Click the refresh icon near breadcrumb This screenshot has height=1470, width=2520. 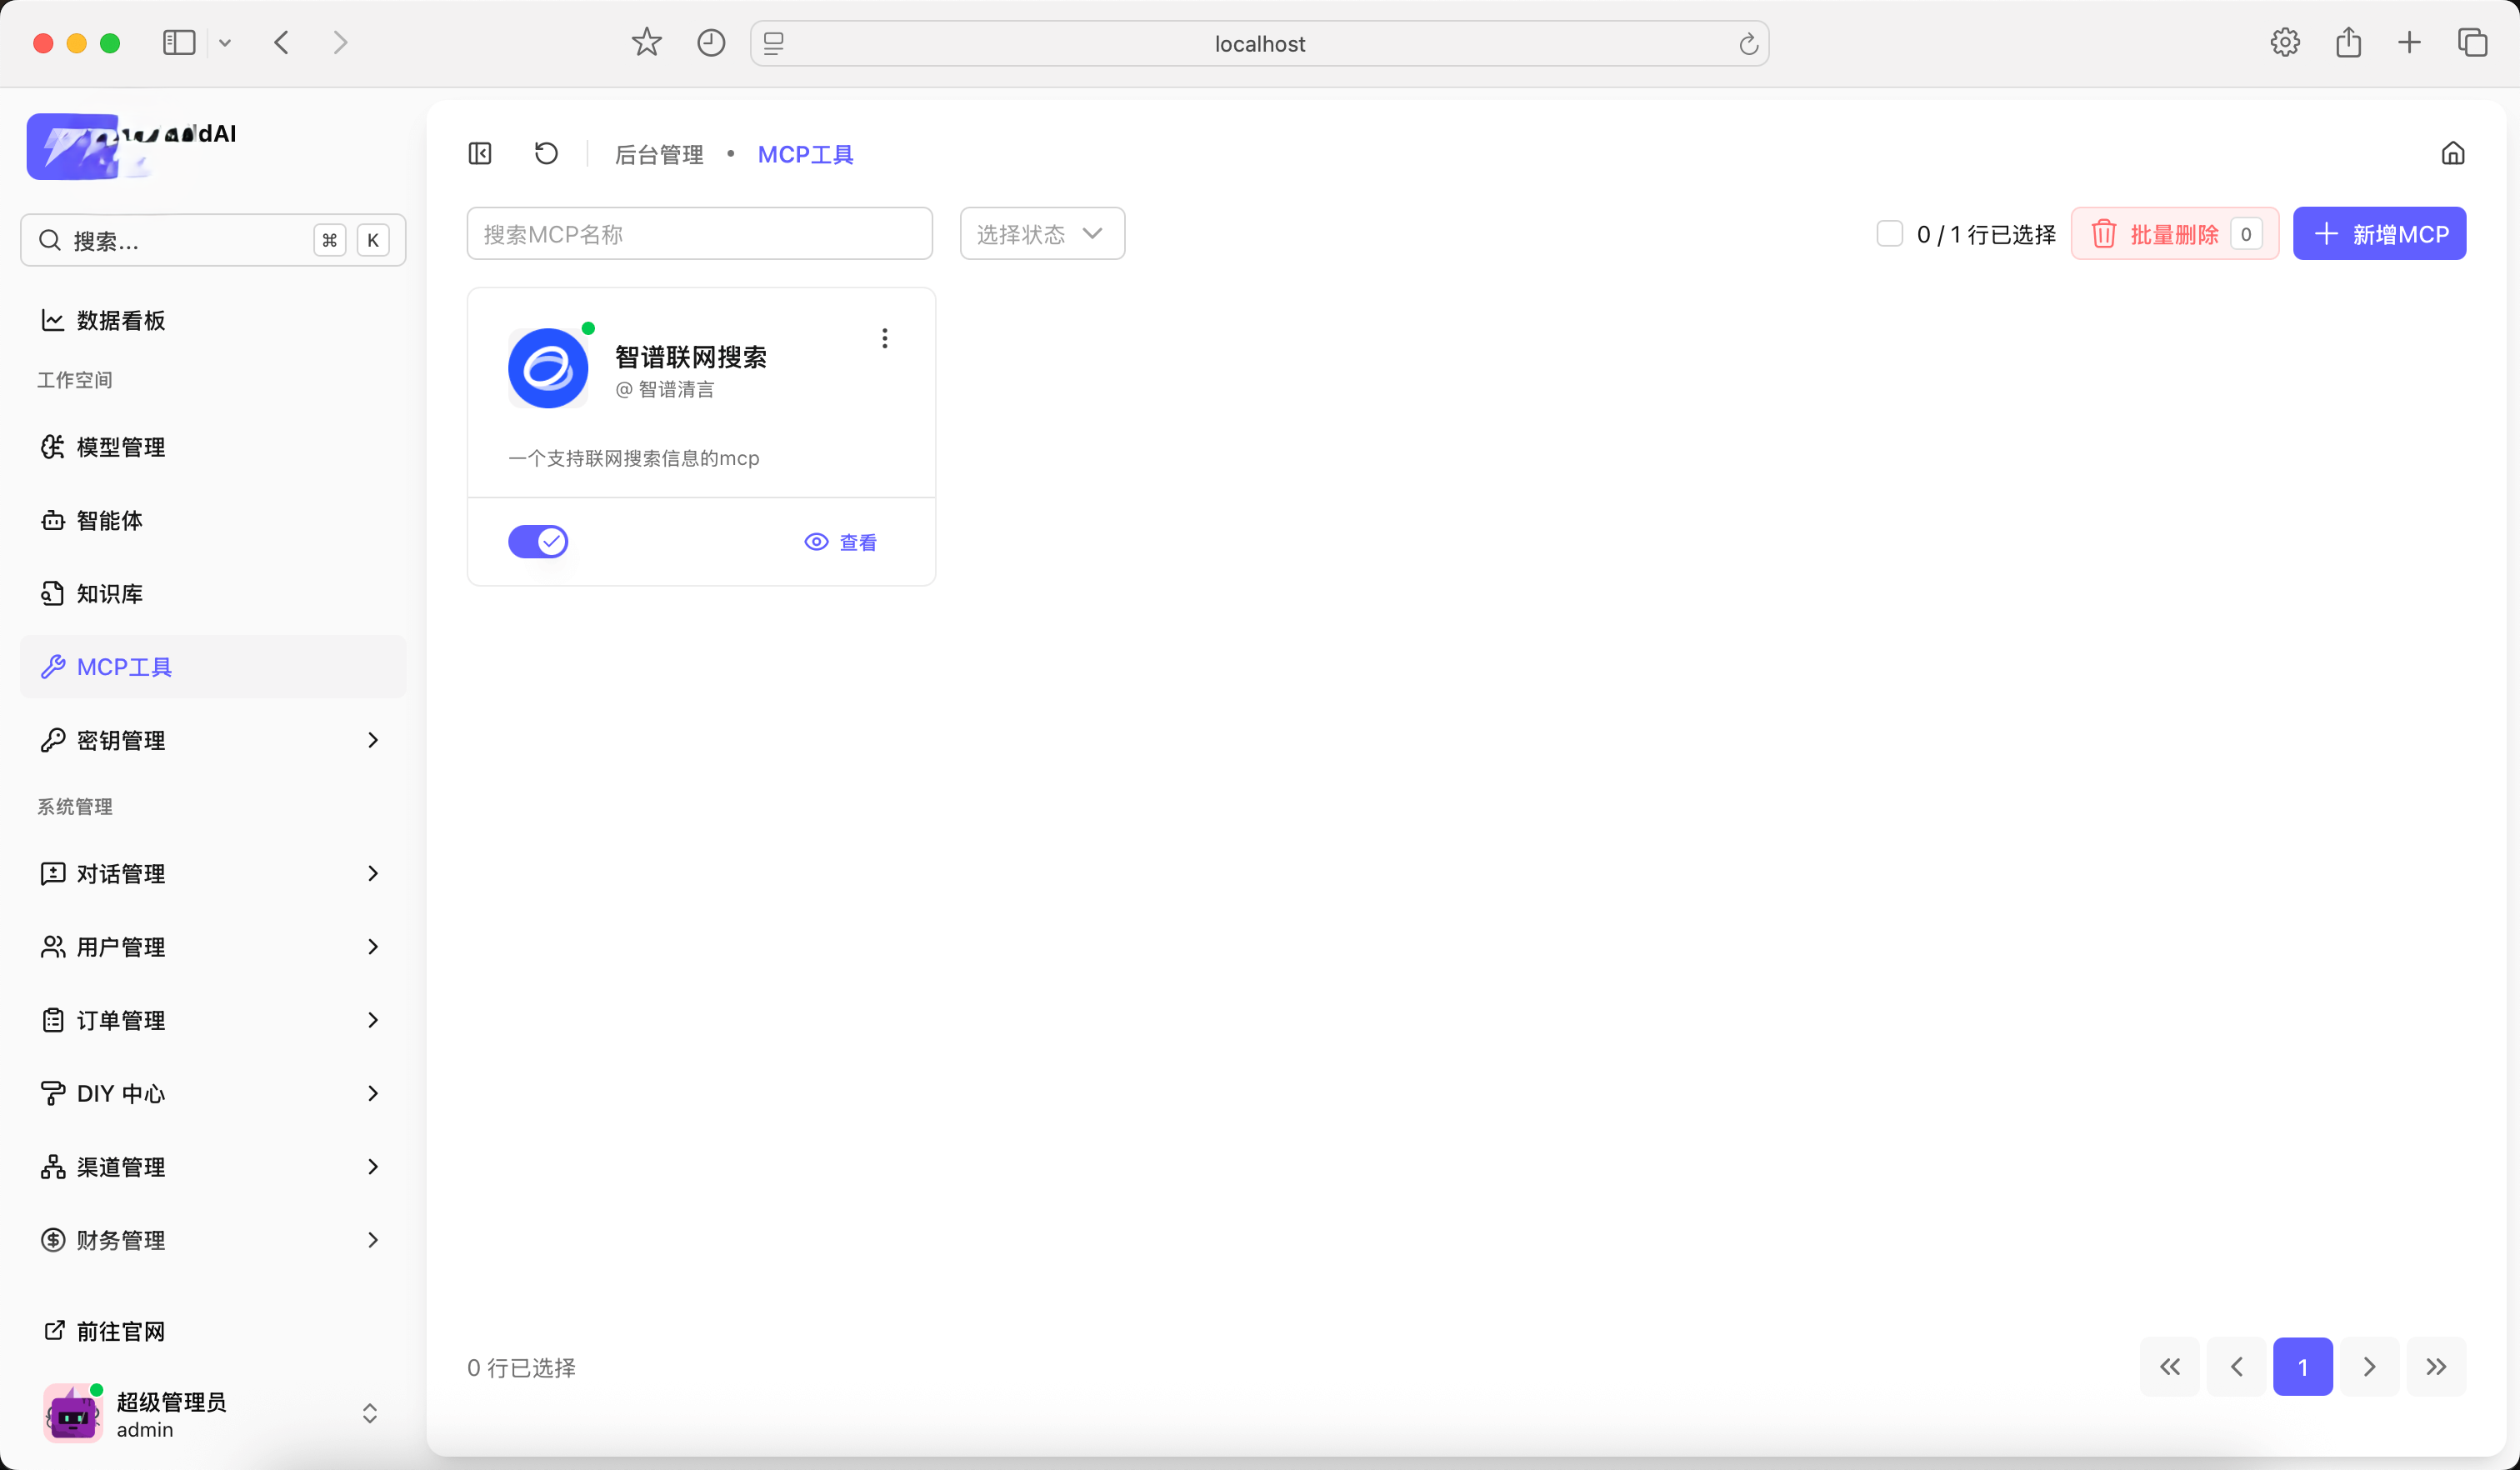point(545,153)
